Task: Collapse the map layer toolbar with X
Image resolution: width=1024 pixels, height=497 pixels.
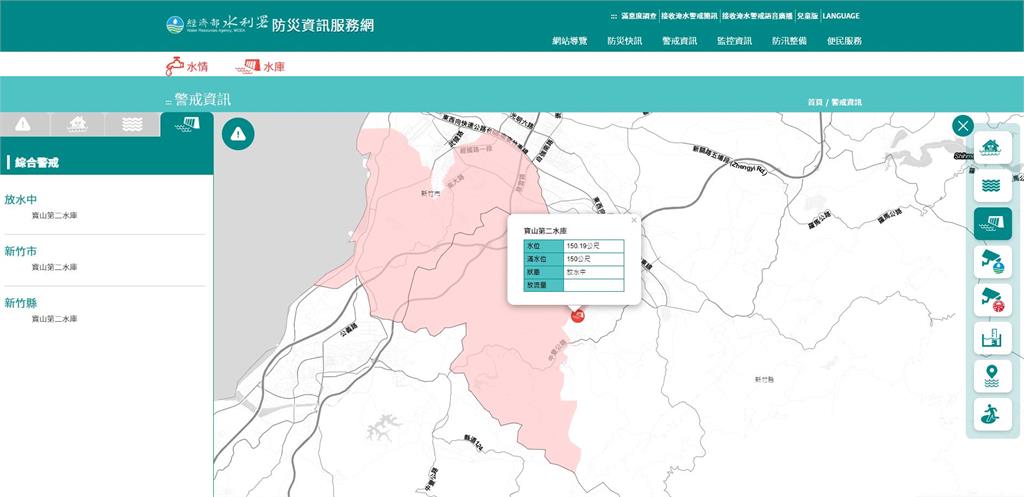Action: click(x=963, y=125)
